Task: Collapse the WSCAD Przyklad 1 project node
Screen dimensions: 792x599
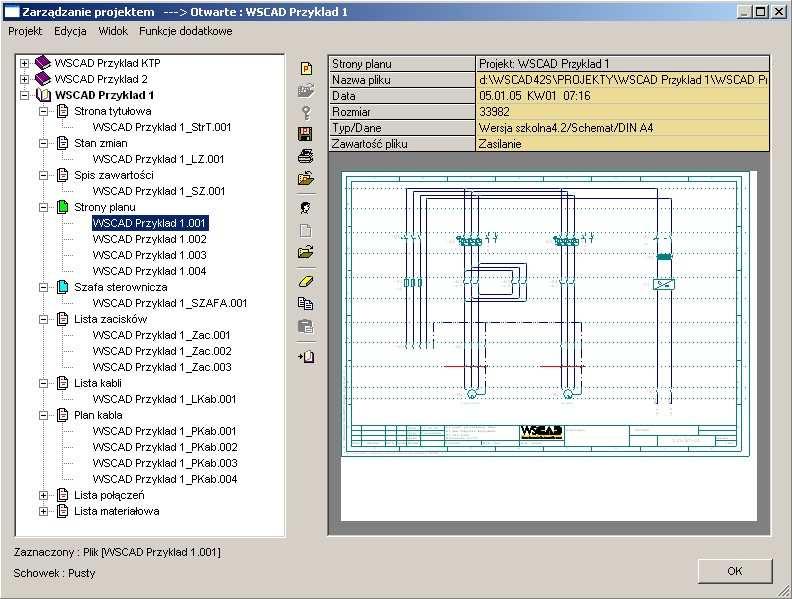Action: click(x=24, y=95)
